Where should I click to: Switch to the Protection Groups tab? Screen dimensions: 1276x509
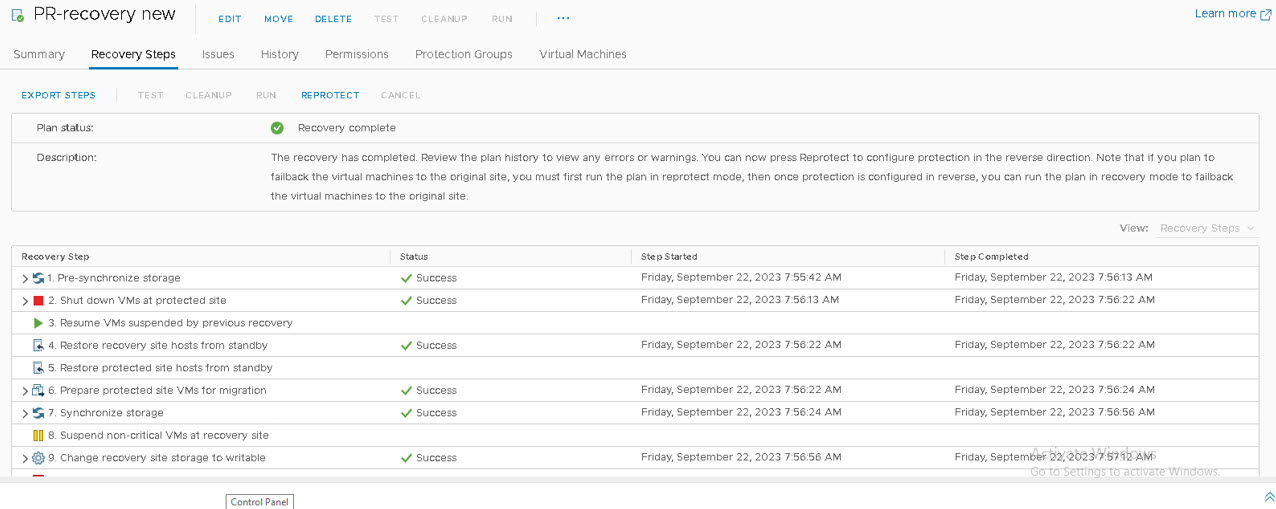point(463,54)
